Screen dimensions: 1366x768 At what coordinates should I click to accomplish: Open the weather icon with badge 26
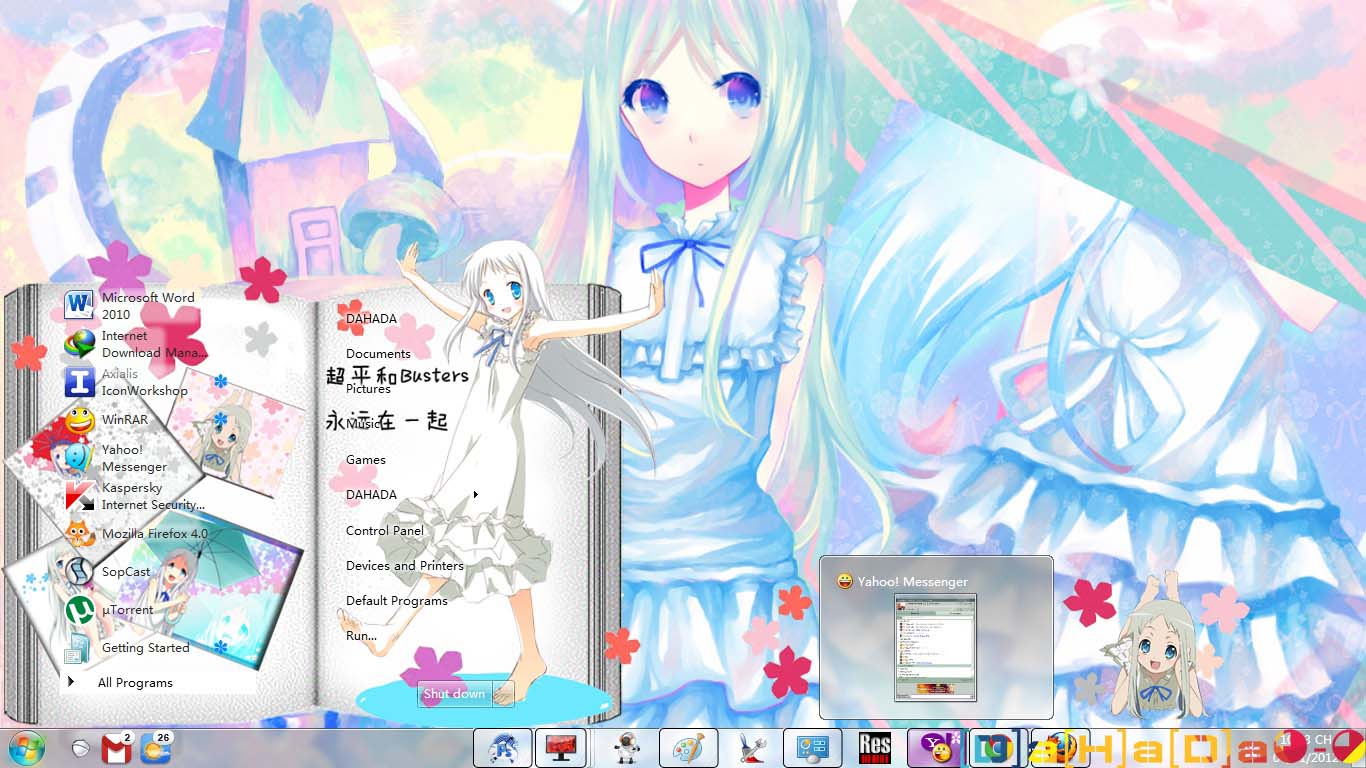pos(156,748)
